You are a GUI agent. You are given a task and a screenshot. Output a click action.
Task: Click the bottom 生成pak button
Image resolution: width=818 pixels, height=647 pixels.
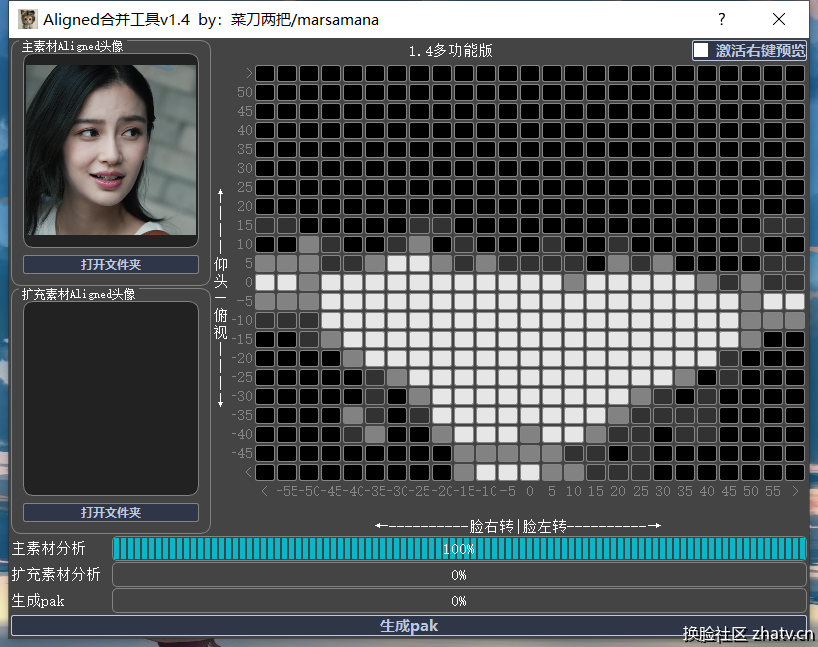(x=408, y=626)
